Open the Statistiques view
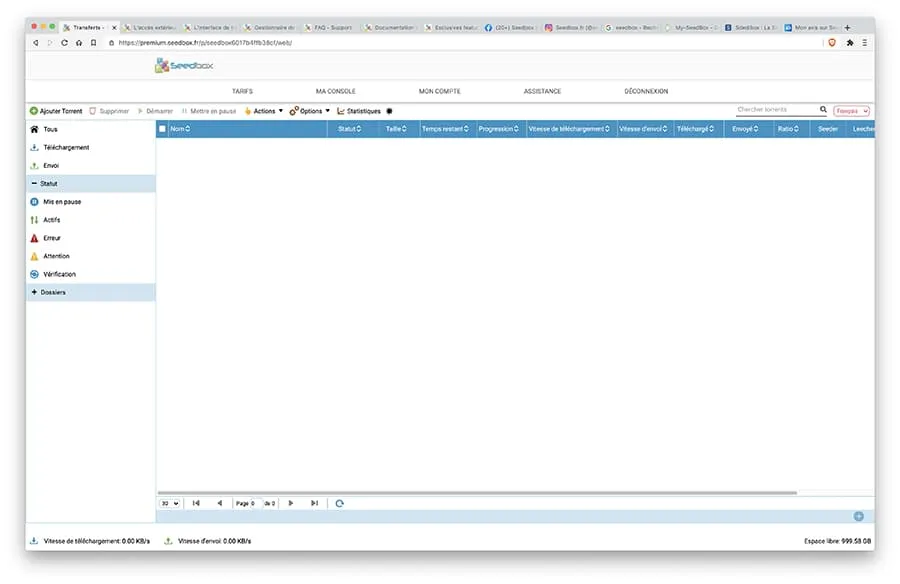Viewport: 900px width, 584px height. point(359,111)
